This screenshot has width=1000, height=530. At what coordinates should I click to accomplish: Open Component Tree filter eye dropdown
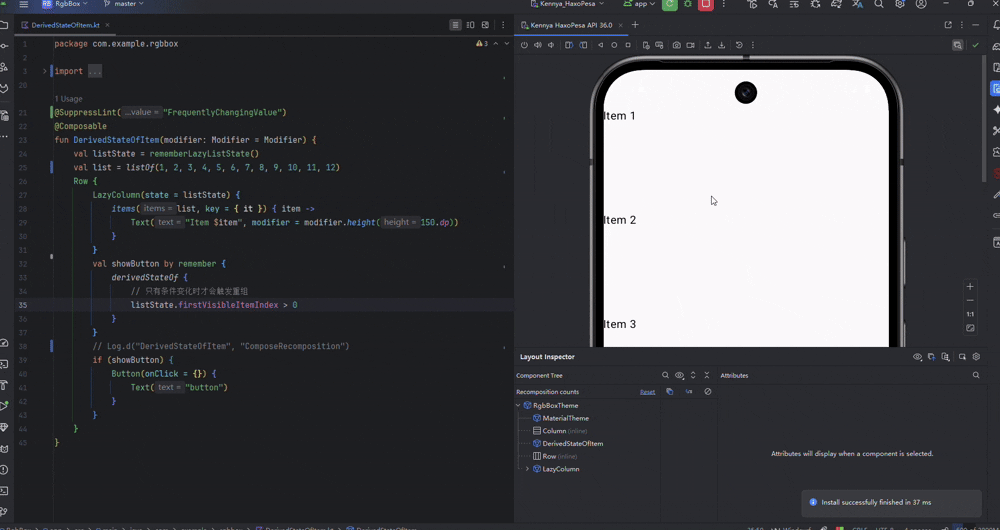pos(680,376)
